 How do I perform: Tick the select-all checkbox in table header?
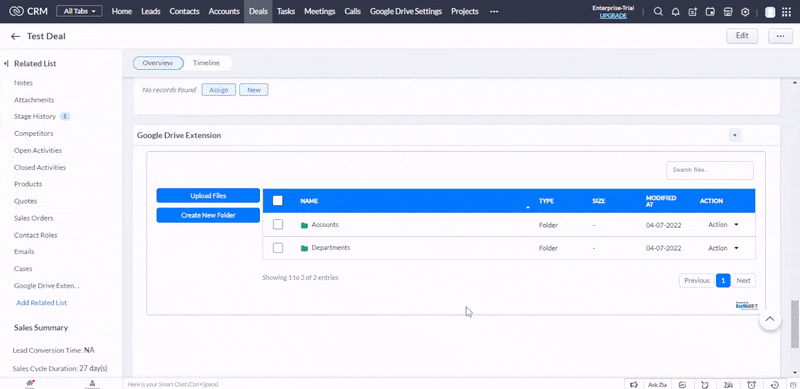click(x=278, y=201)
